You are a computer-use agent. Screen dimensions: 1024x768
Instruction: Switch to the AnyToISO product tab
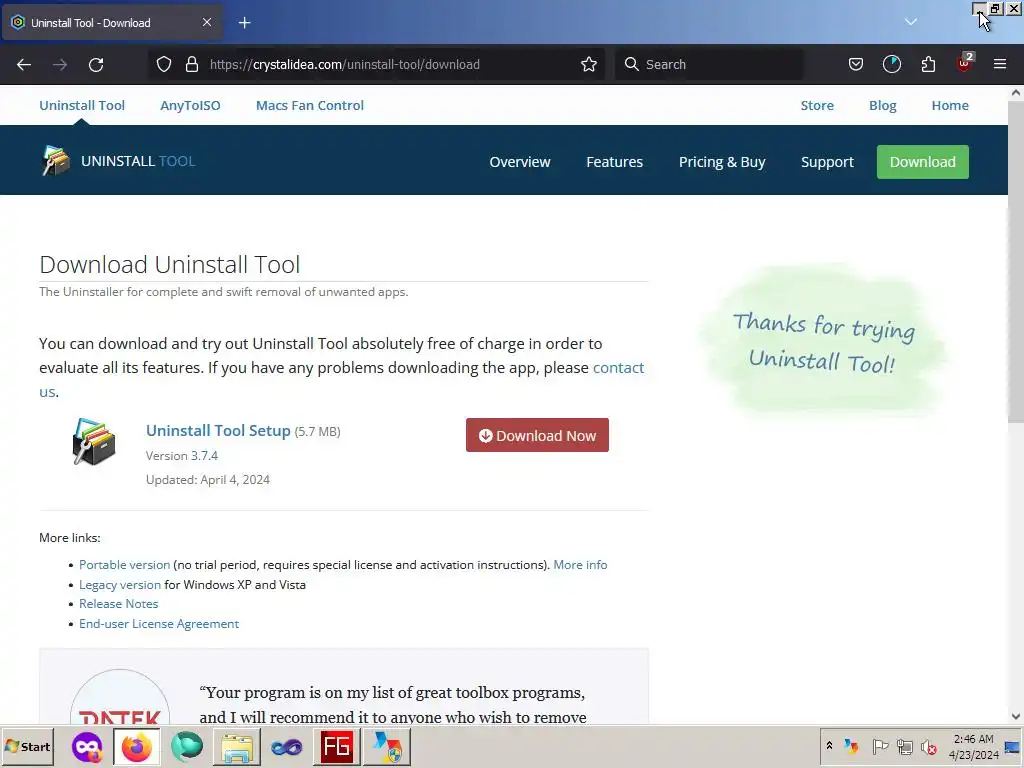click(190, 105)
